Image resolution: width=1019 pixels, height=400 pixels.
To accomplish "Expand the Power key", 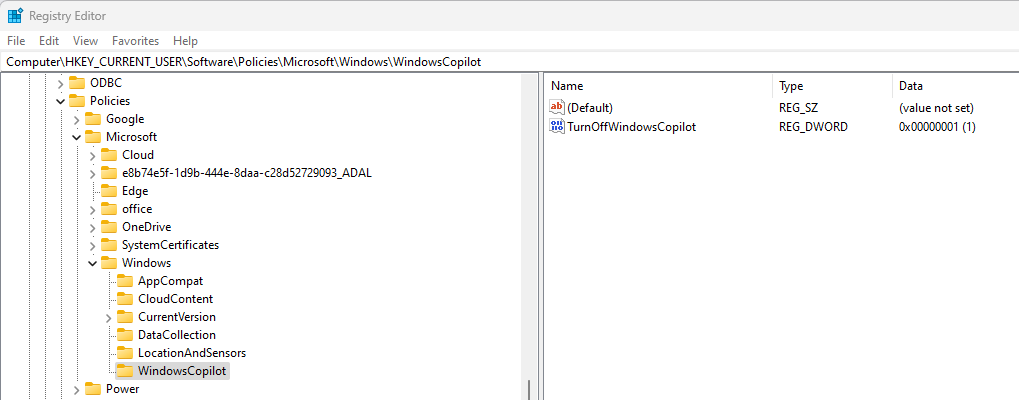I will point(77,390).
